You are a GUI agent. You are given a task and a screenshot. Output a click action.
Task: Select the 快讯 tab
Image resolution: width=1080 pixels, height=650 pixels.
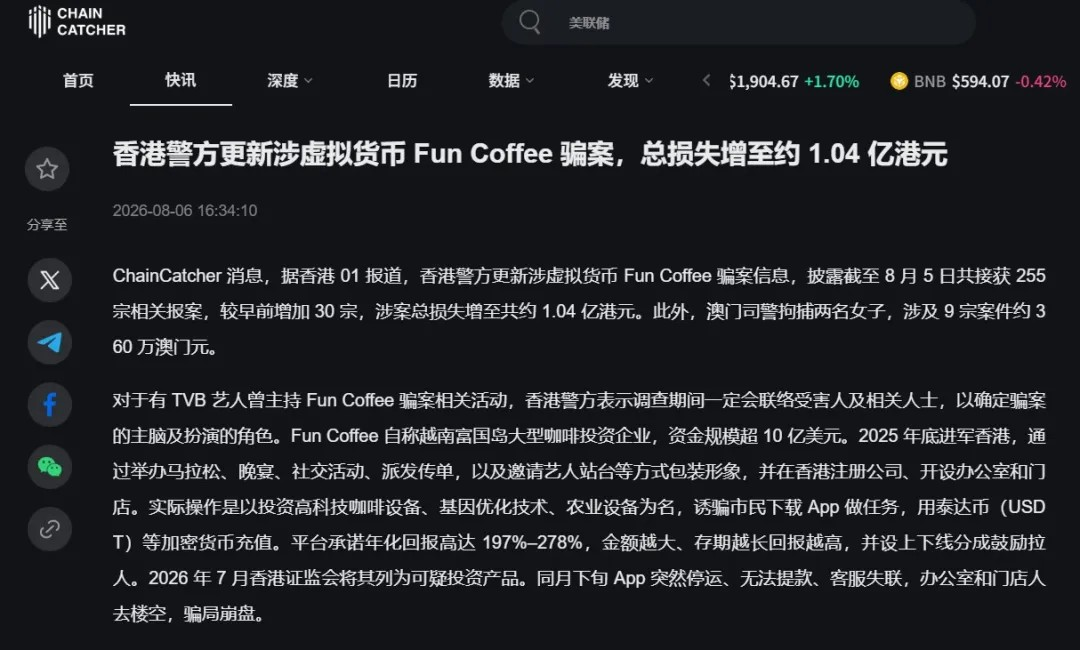point(180,80)
